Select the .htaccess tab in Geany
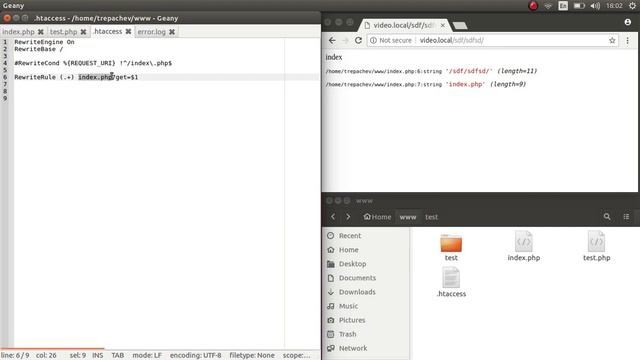This screenshot has height=360, width=640. [x=108, y=31]
